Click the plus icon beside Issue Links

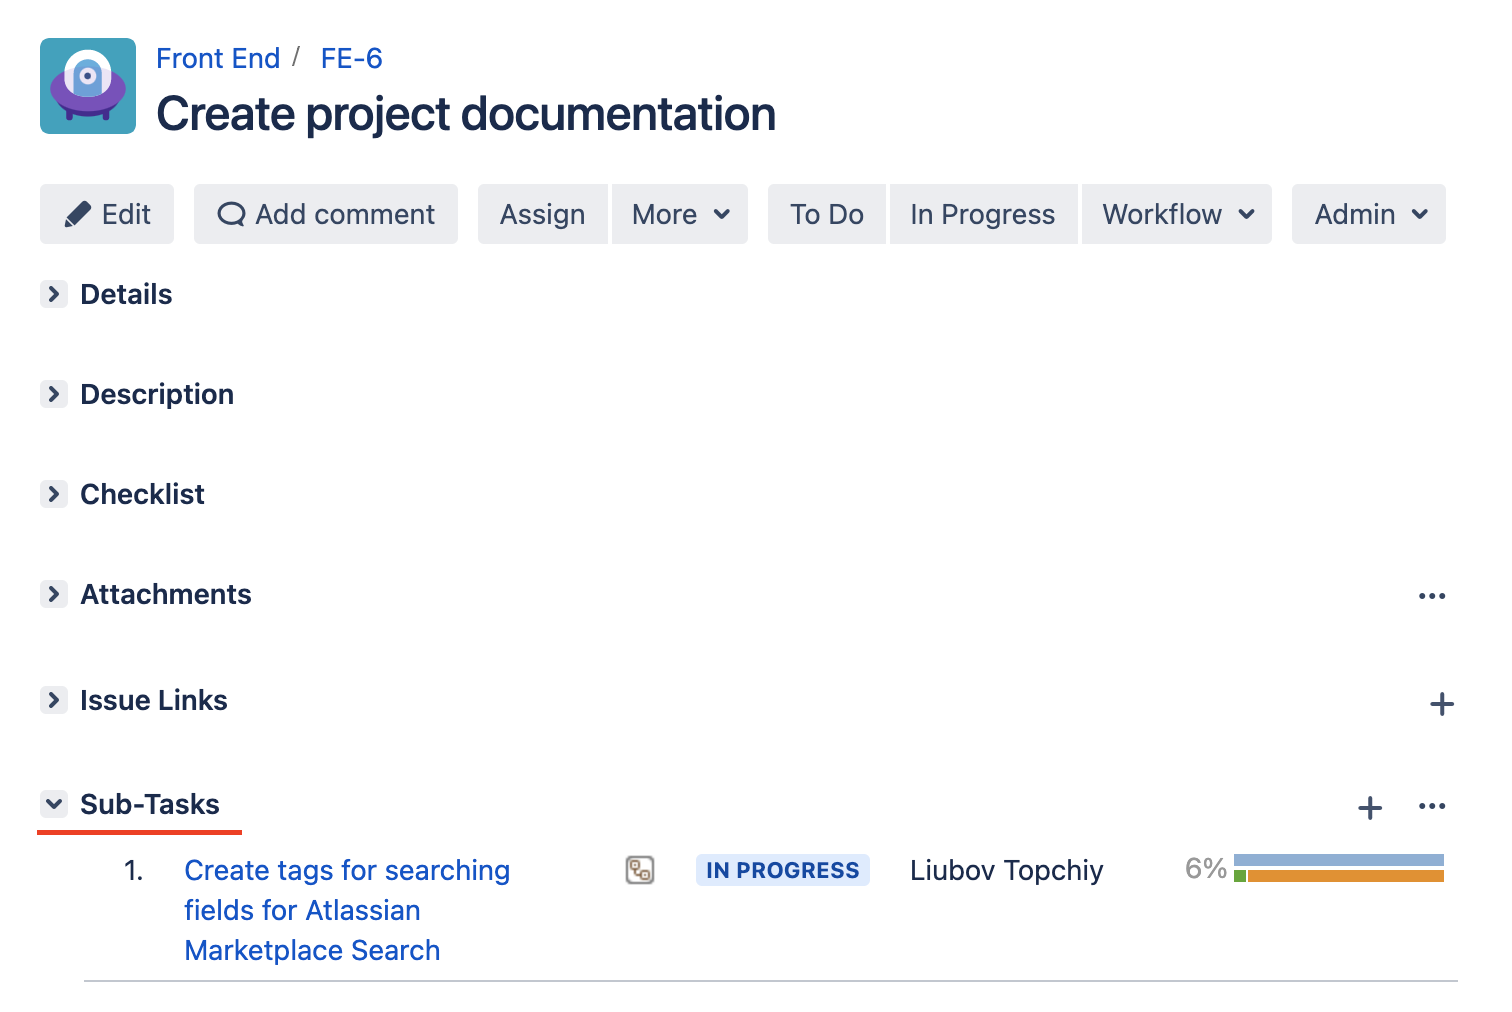[x=1441, y=704]
